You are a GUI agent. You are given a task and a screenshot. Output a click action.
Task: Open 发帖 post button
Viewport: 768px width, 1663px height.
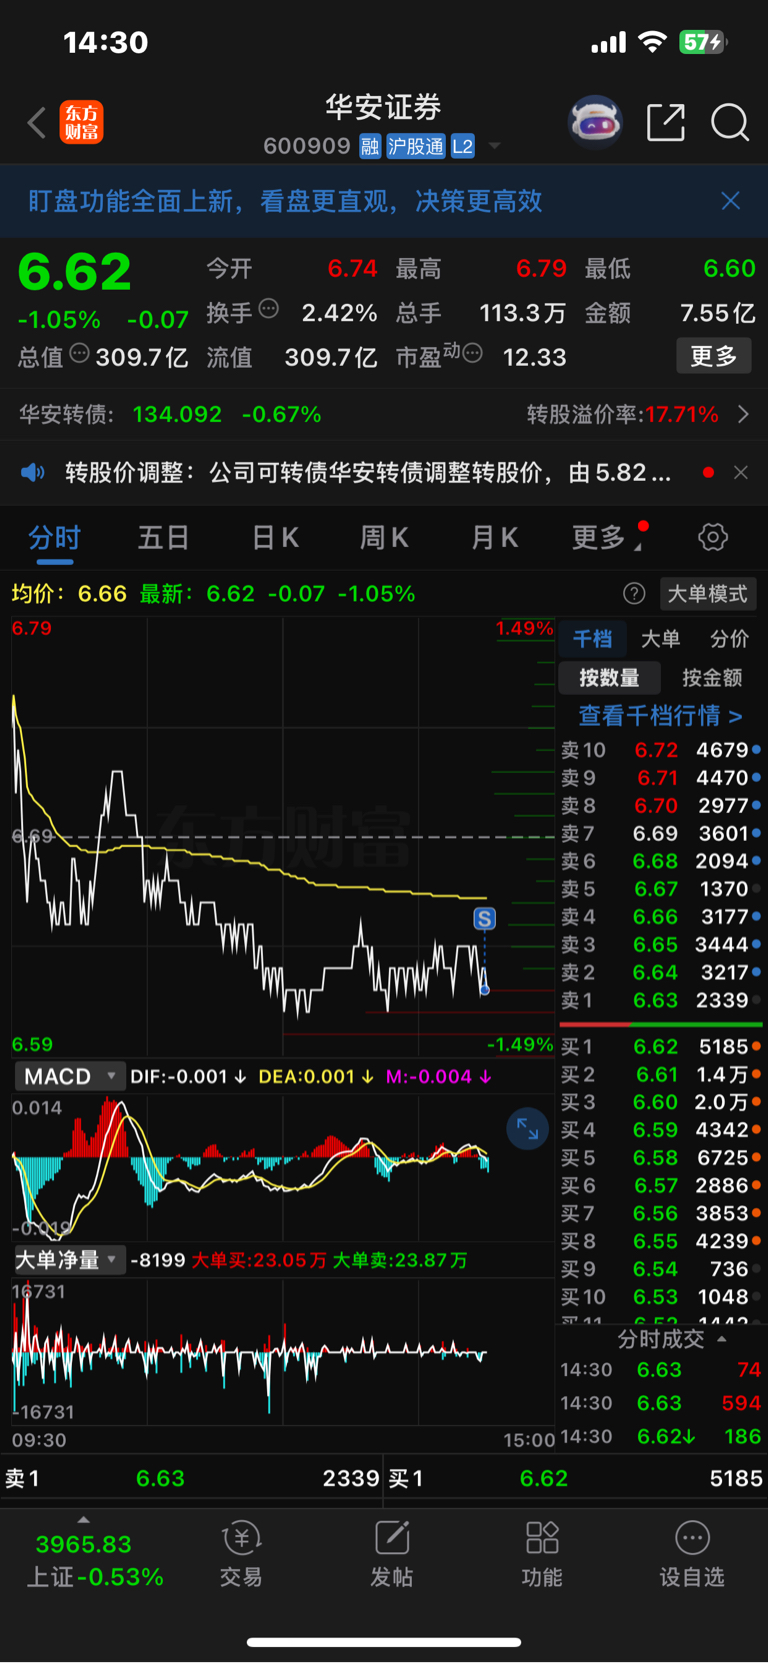(x=391, y=1555)
